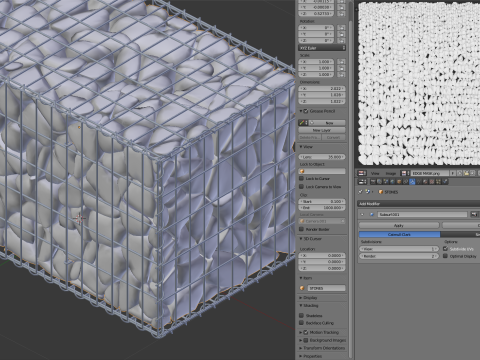Viewport: 480px width, 360px height.
Task: Expand the Transform Orientations panel
Action: 301,348
